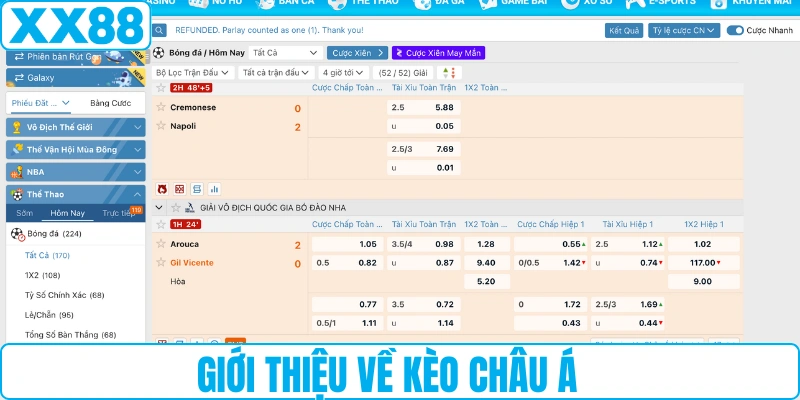The height and width of the screenshot is (400, 800).
Task: Click the 5.20 Hòa draw odds
Action: (487, 281)
